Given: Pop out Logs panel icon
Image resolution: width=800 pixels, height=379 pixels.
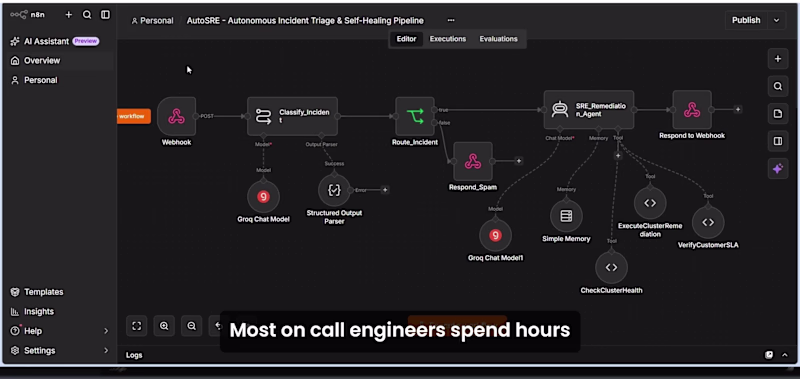Looking at the screenshot, I should coord(768,355).
